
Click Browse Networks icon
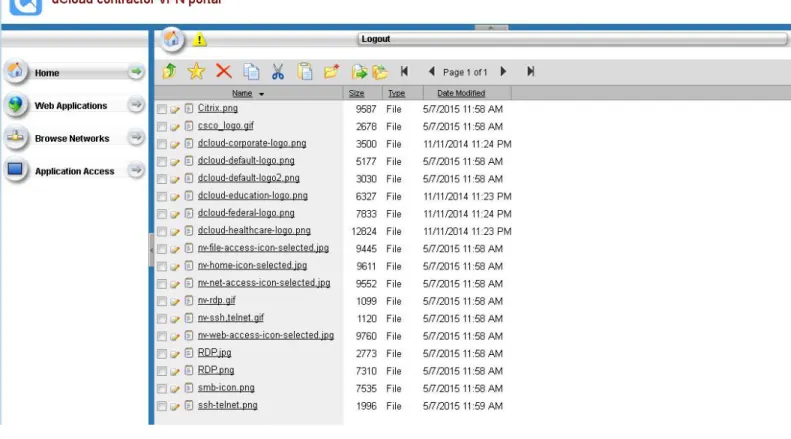[16, 137]
